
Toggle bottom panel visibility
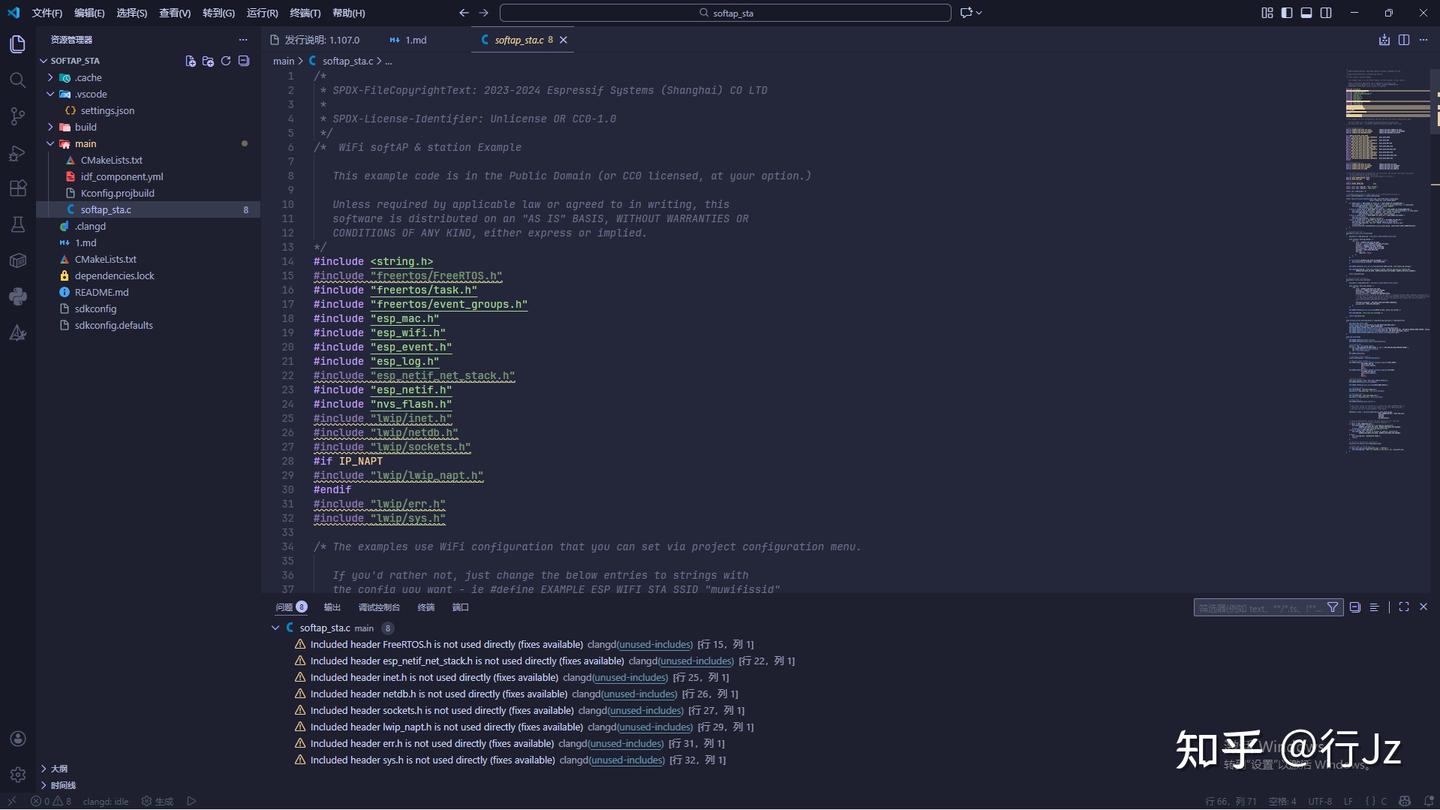click(1306, 13)
